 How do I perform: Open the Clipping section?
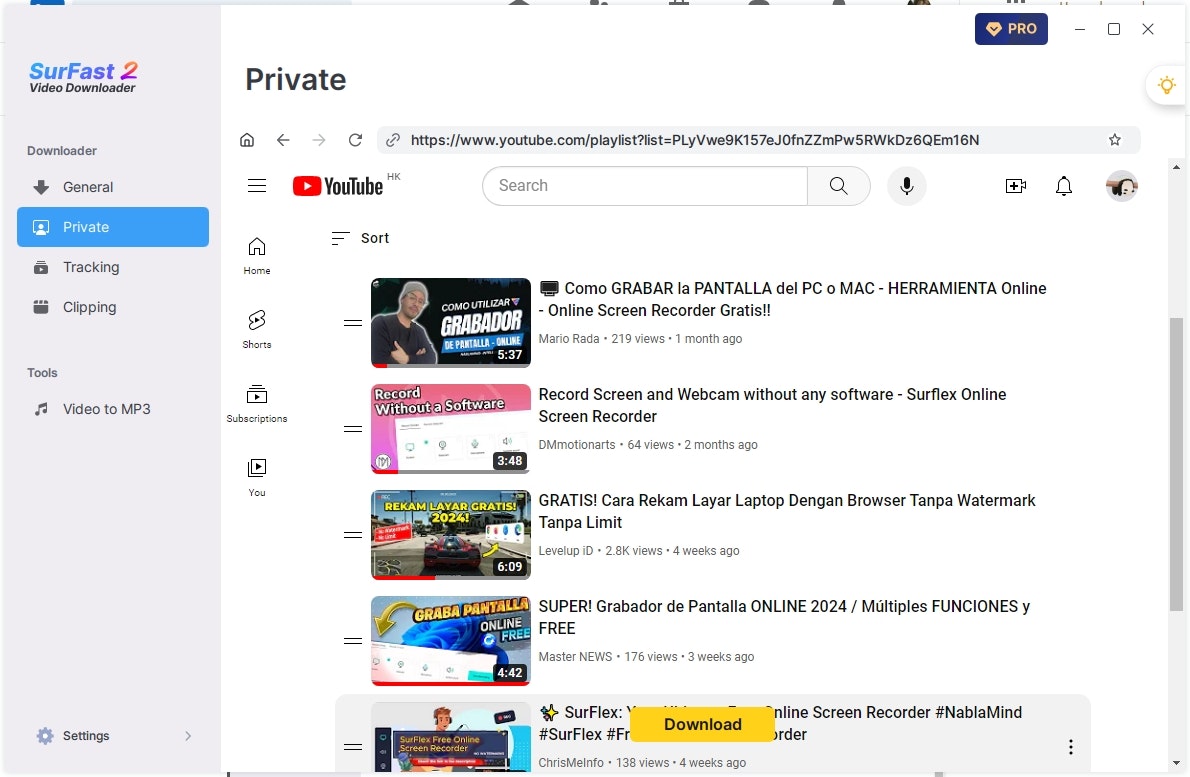coord(112,307)
